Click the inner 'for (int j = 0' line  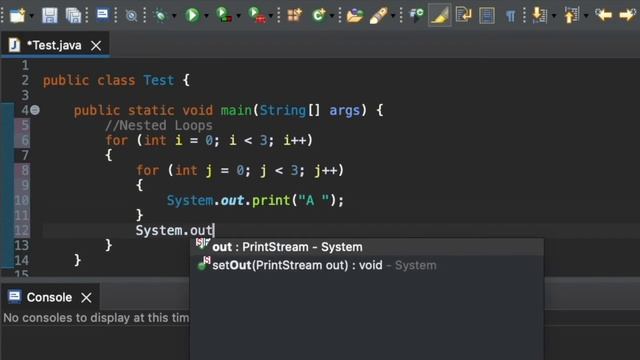point(240,170)
